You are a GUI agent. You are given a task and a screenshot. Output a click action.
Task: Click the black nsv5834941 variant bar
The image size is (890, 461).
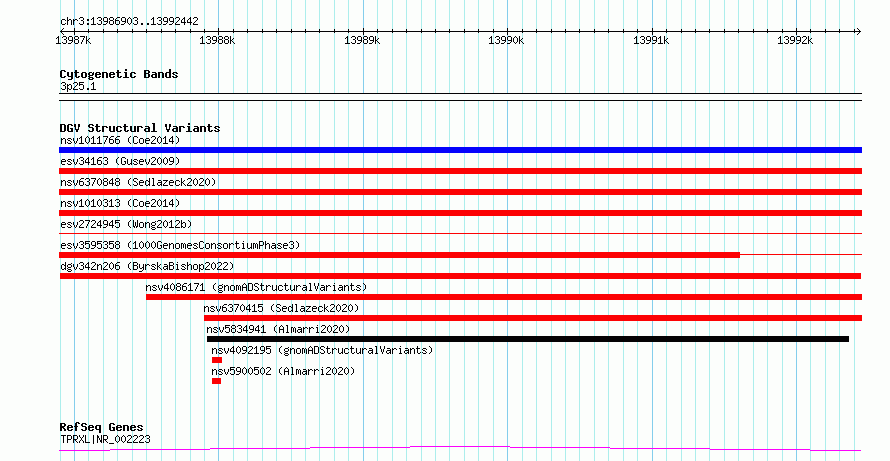click(528, 339)
